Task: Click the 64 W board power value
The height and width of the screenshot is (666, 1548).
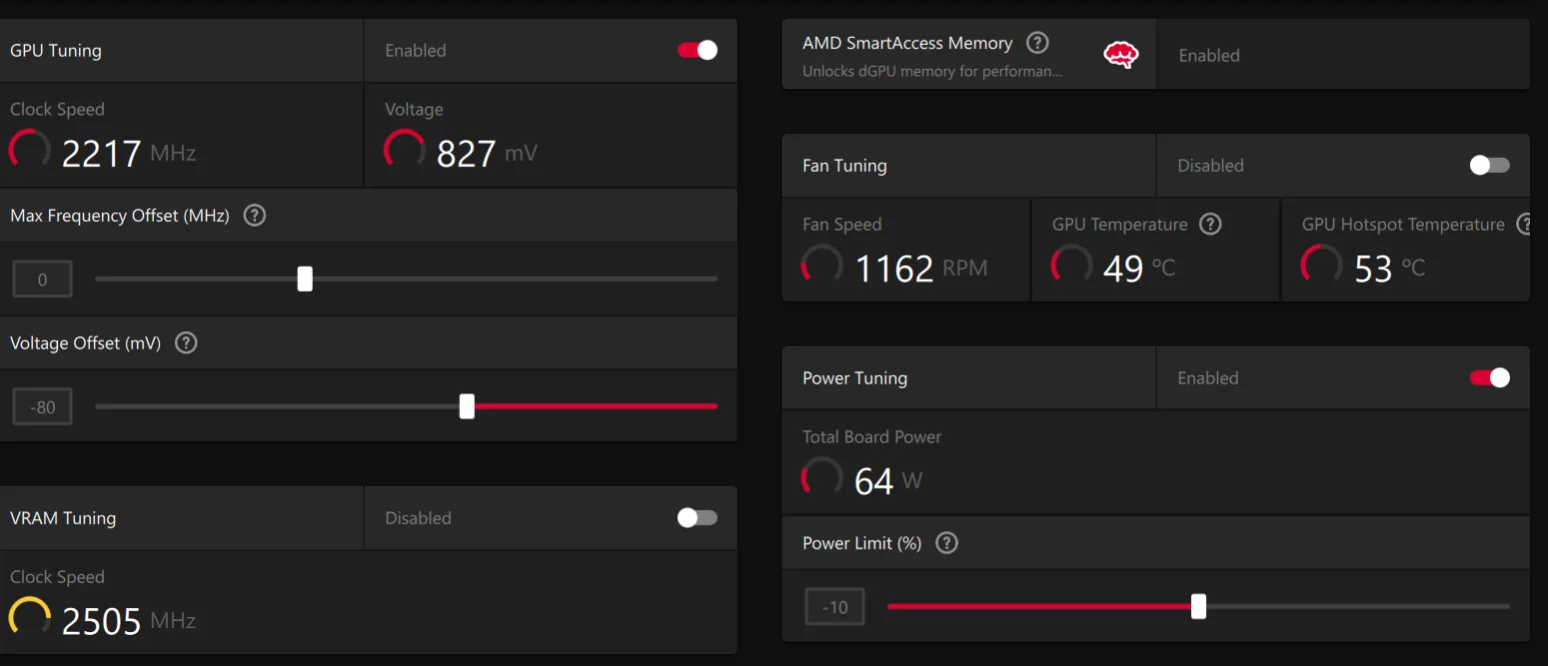Action: click(888, 481)
